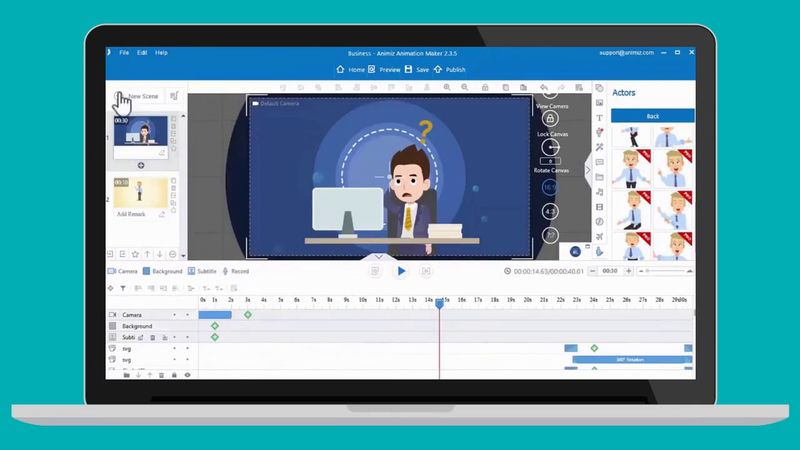Click the Subtitle button above the timeline
The height and width of the screenshot is (450, 800).
[x=202, y=271]
